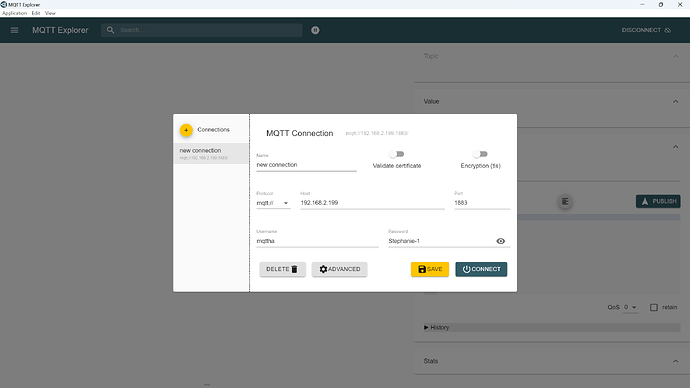Click the CONNECT button
Viewport: 690px width, 388px height.
pos(481,269)
